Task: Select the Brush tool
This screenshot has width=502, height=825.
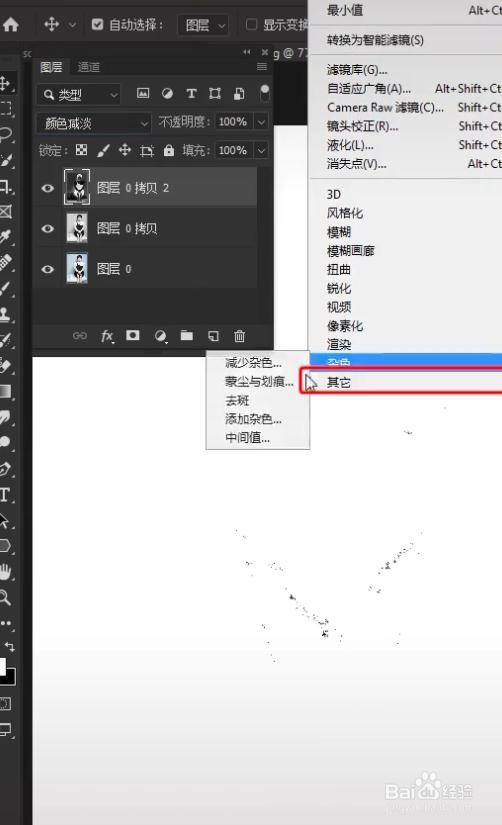Action: [5, 288]
